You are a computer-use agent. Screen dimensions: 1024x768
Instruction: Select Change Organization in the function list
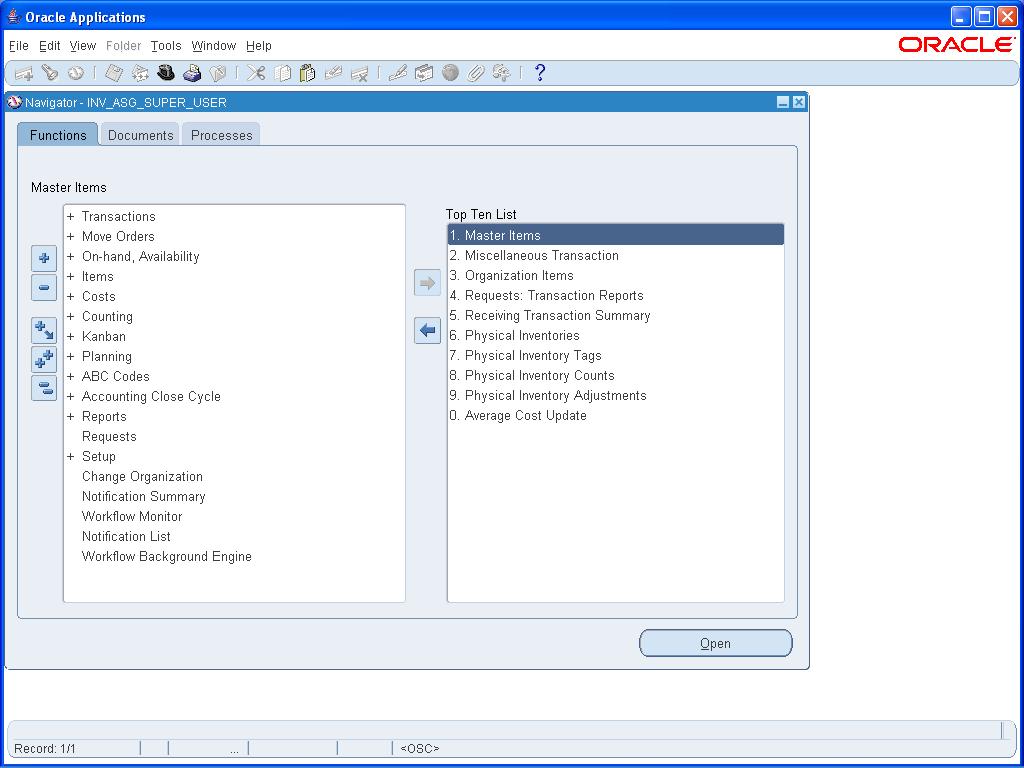pos(142,477)
